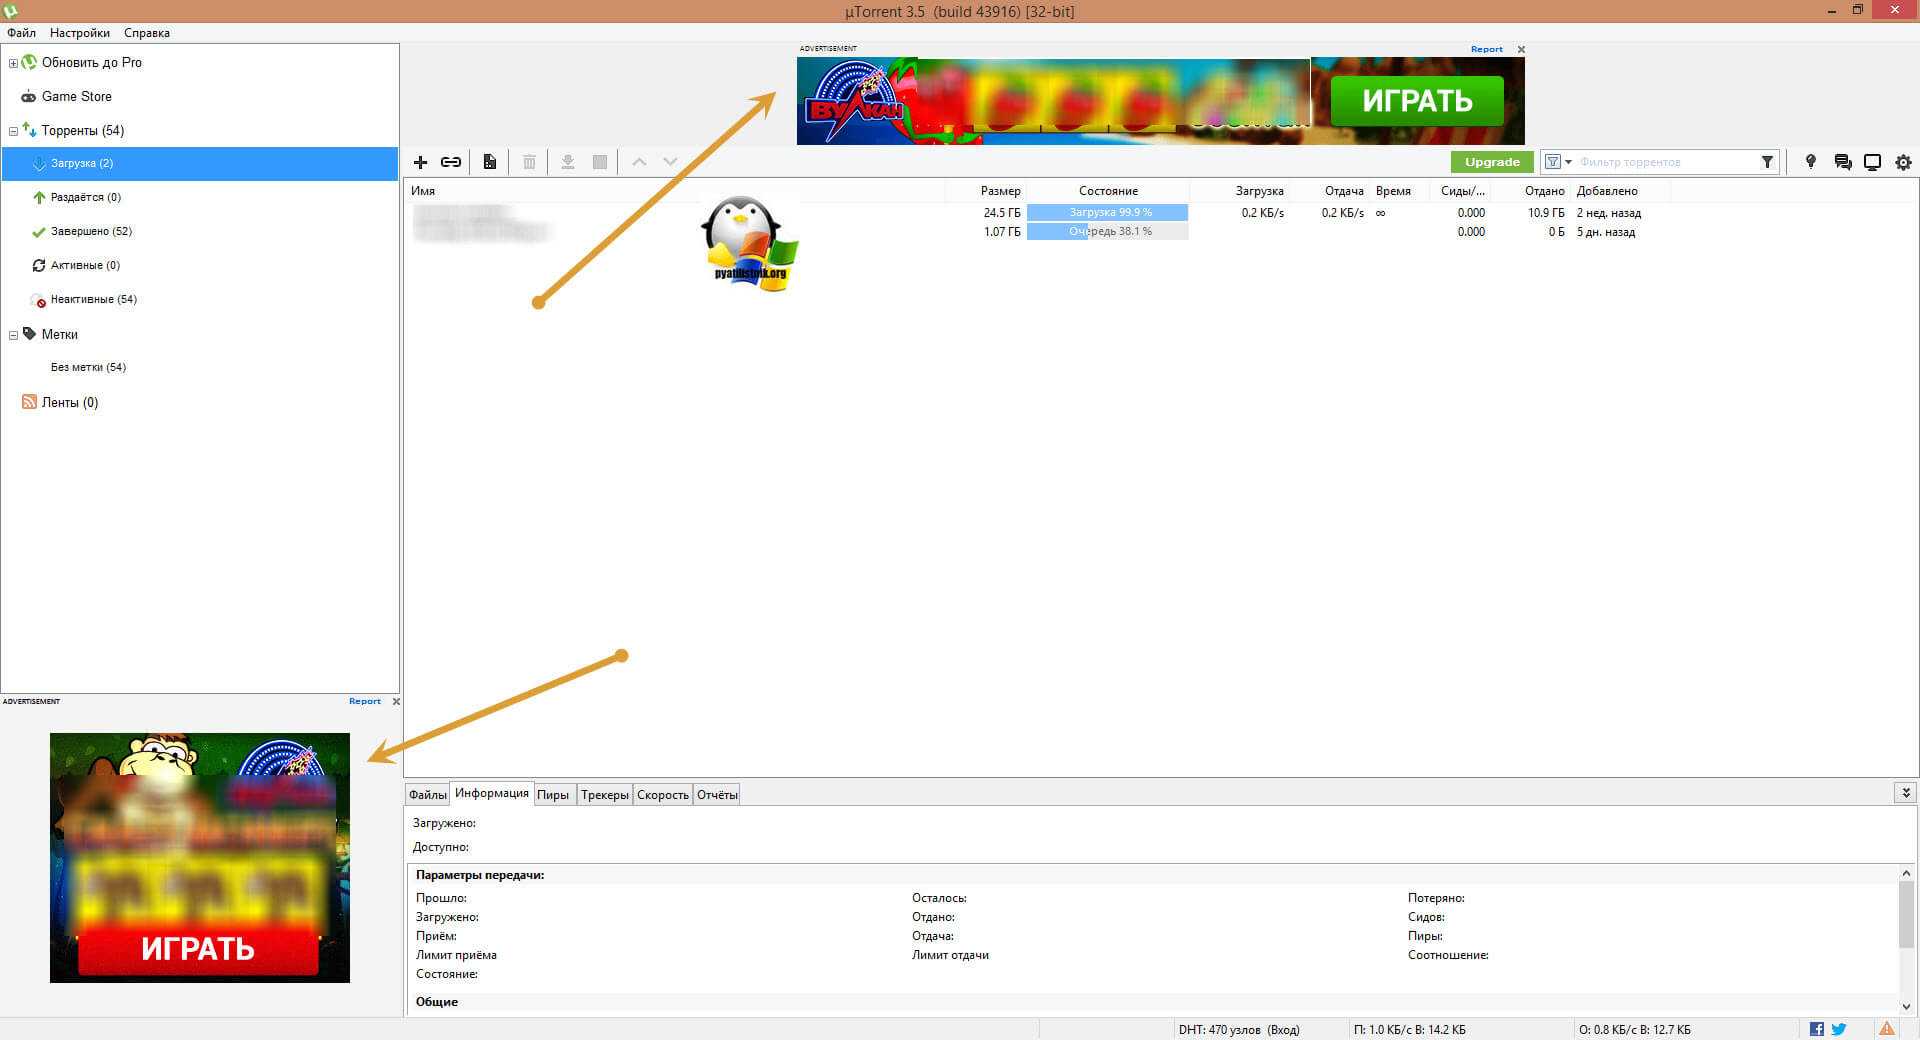1920x1040 pixels.
Task: Click Report link on the top ad
Action: point(1486,49)
